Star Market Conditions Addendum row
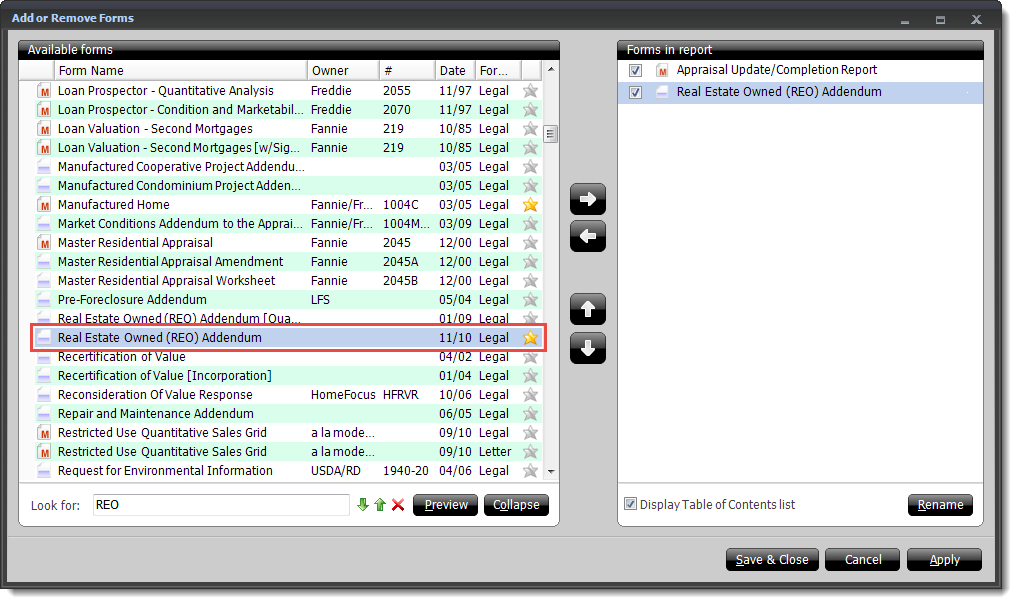This screenshot has width=1017, height=604. pos(531,224)
